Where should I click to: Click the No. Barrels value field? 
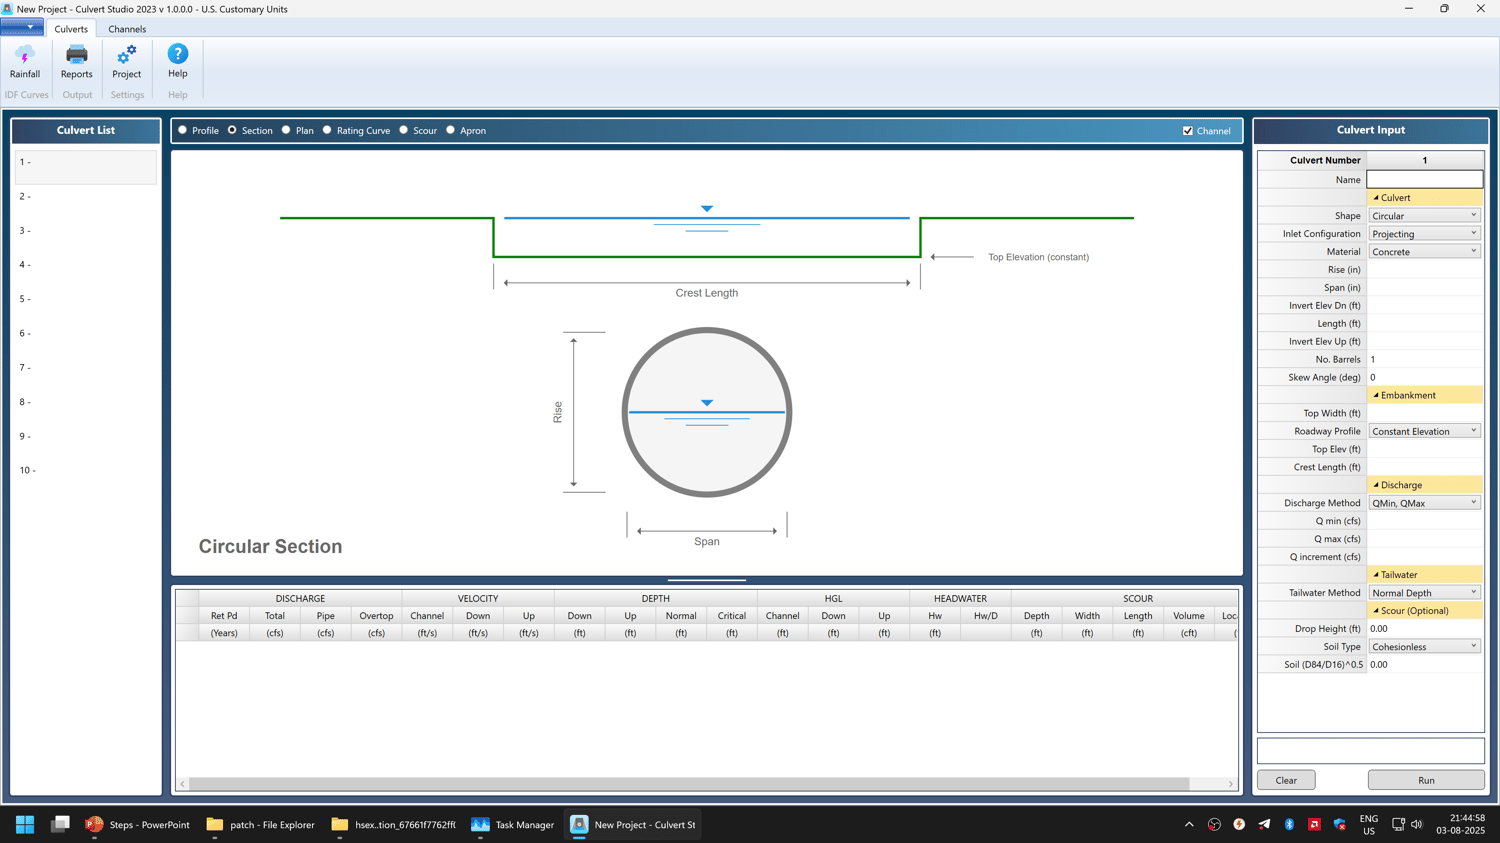1425,359
